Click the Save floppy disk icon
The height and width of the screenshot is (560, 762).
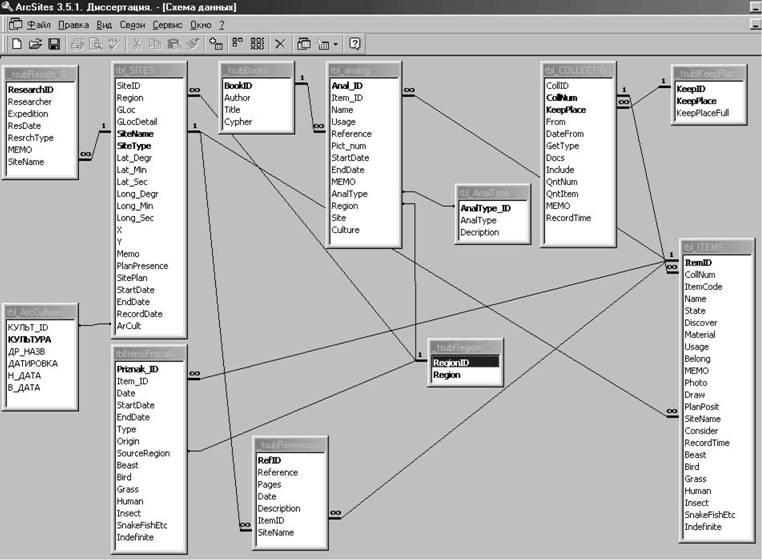[54, 44]
